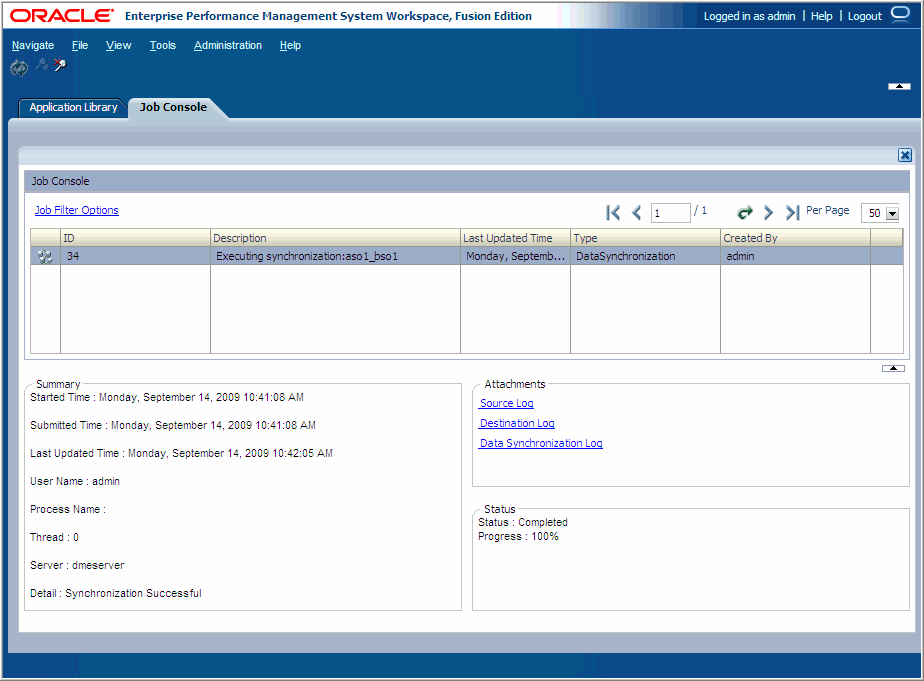Jump to last page of jobs
This screenshot has width=924, height=681.
tap(790, 212)
